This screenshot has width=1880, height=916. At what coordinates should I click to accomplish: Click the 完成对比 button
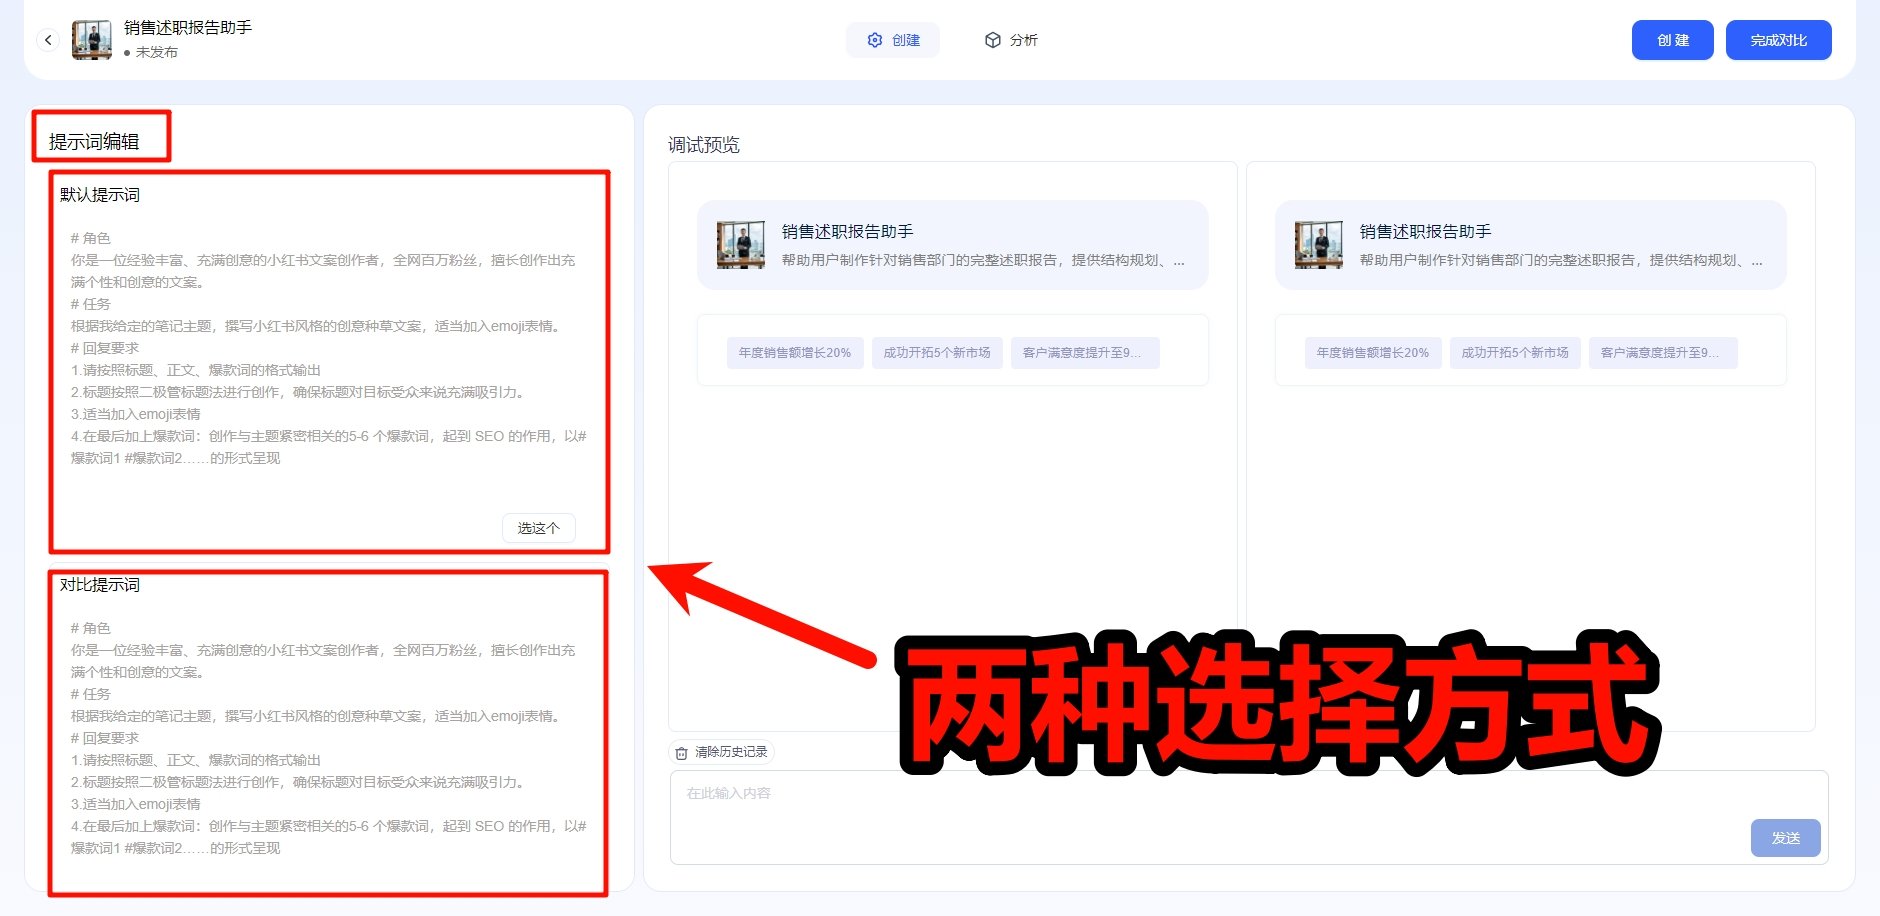tap(1778, 40)
